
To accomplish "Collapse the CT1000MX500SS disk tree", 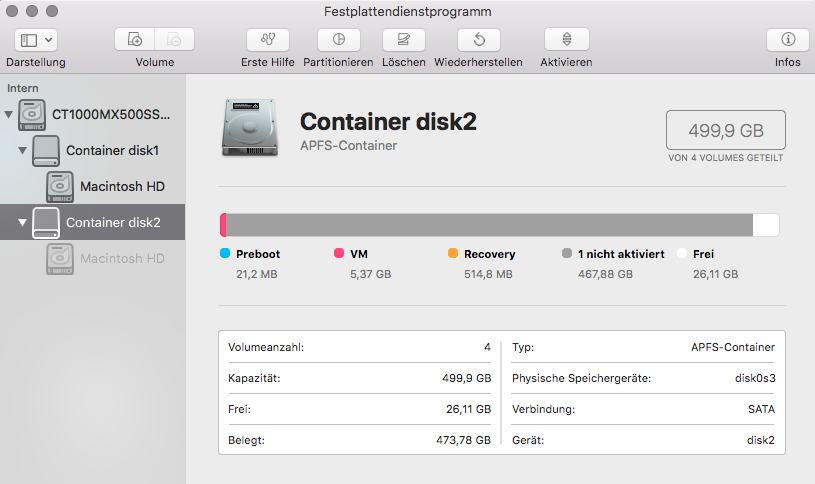I will tap(10, 115).
